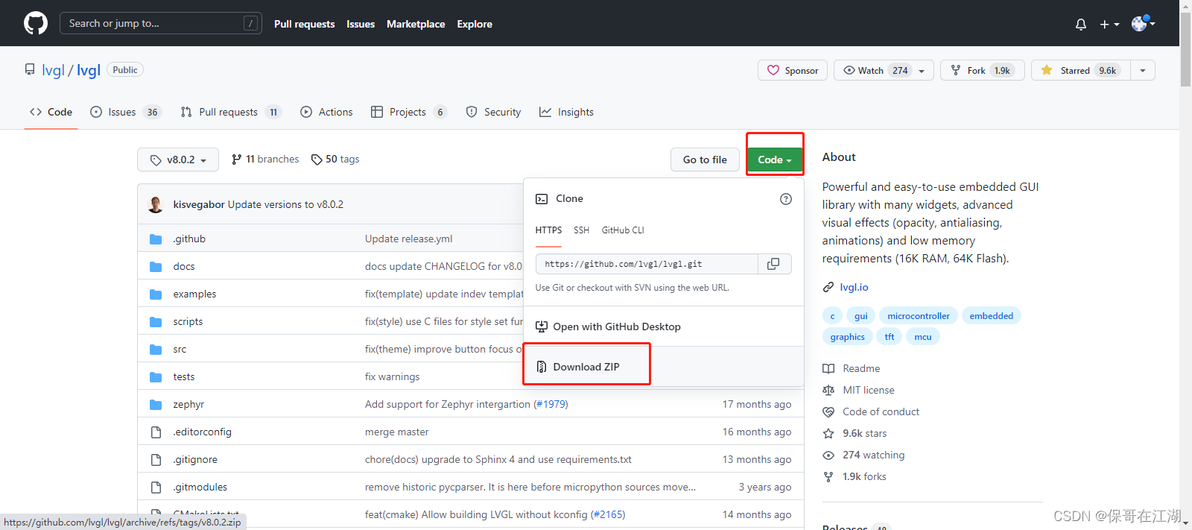1192x530 pixels.
Task: Open with GitHub Desktop
Action: click(616, 327)
